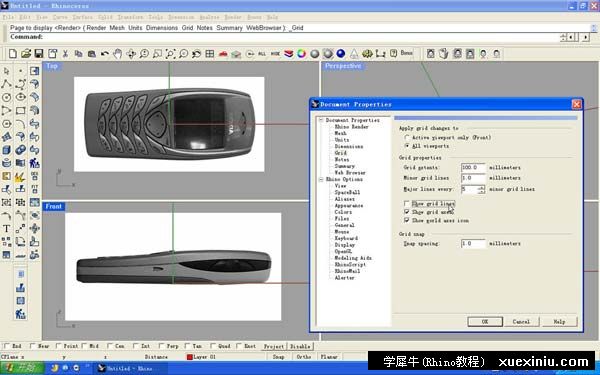Enable the End osnap checkbox
600x375 pixels.
(x=7, y=346)
